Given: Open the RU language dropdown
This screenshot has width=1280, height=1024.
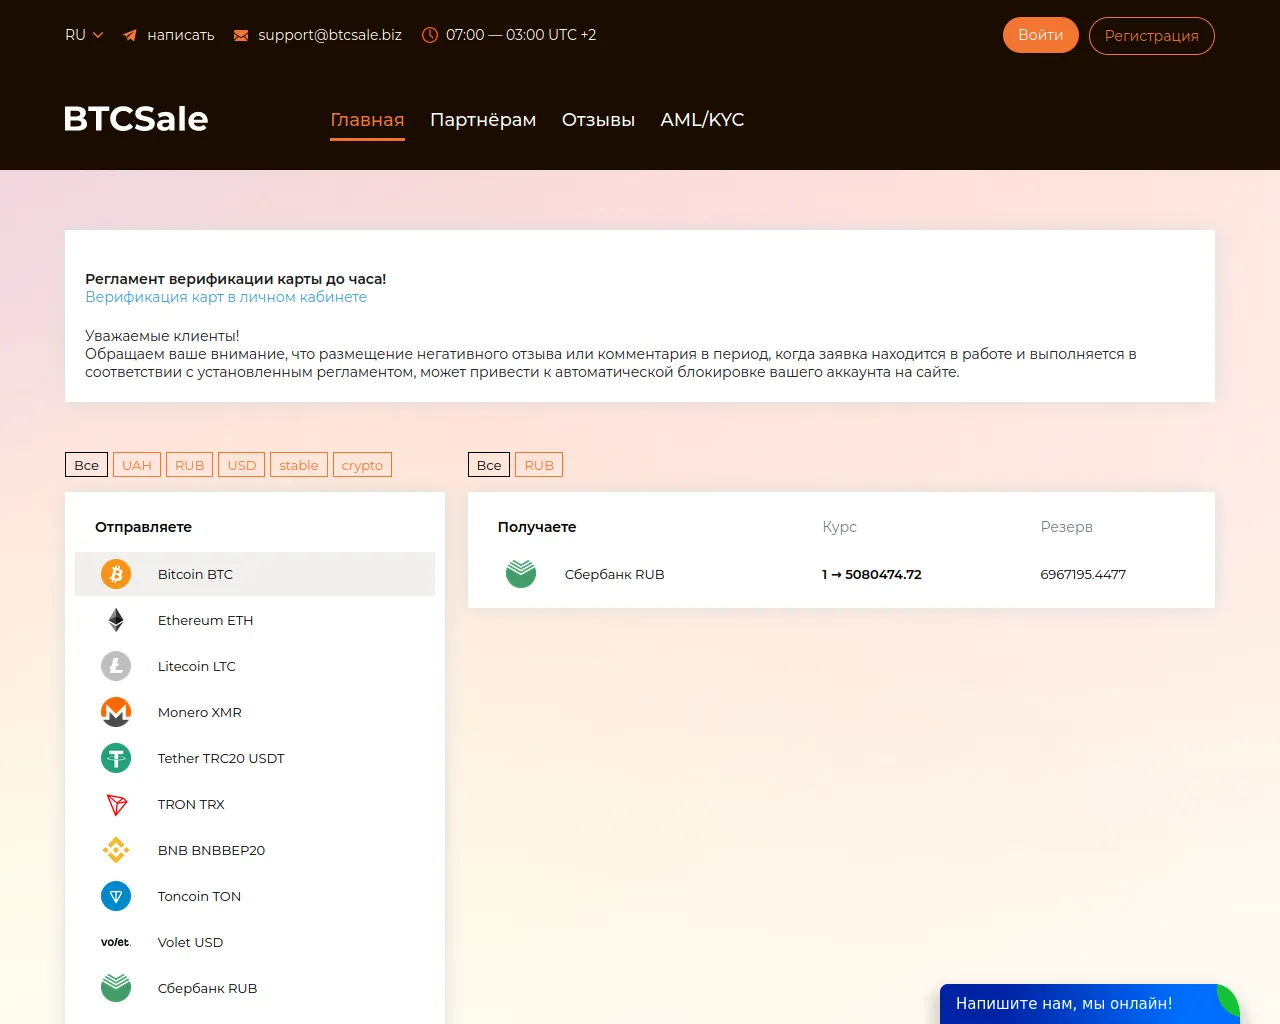Looking at the screenshot, I should click(84, 35).
